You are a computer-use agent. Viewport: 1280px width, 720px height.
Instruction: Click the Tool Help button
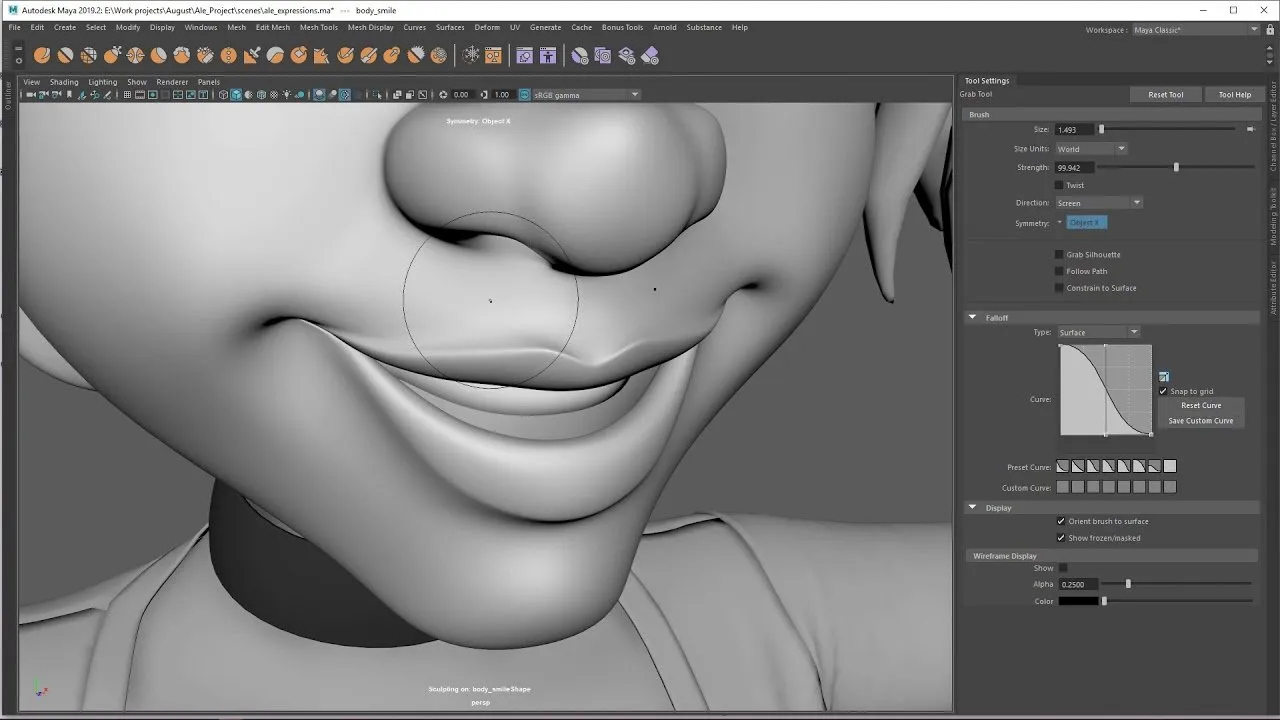tap(1235, 95)
